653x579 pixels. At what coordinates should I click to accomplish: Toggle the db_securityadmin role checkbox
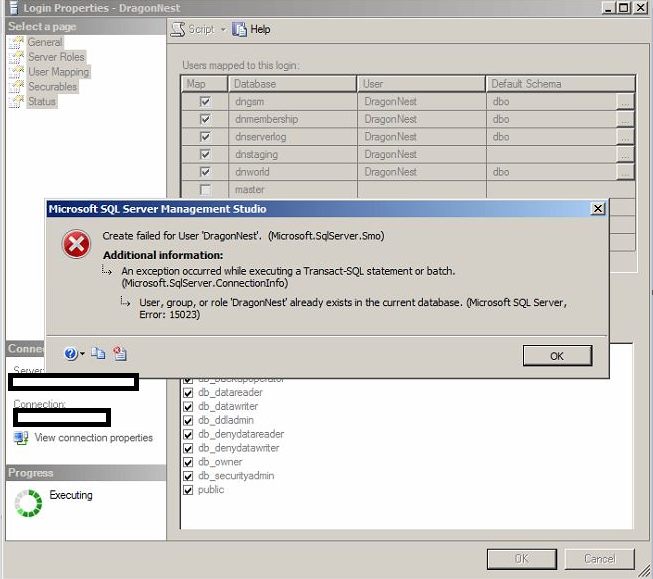[188, 476]
